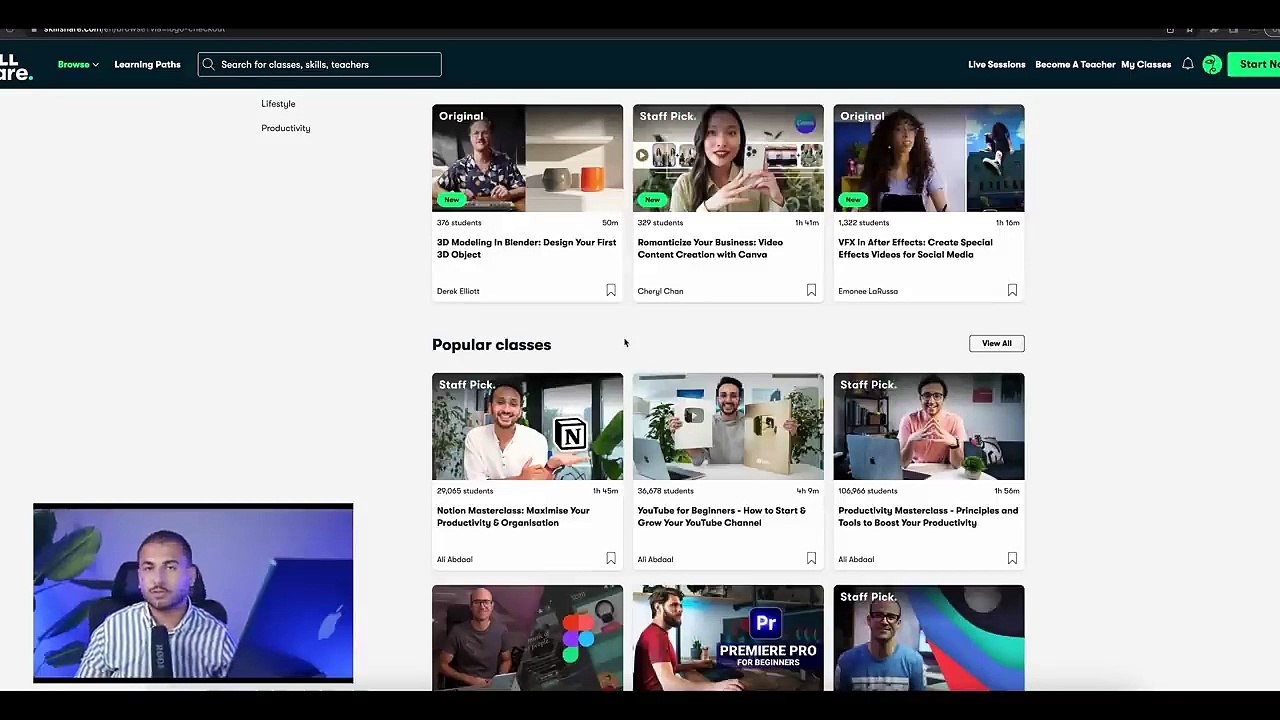Select the Lifestyle category in the sidebar

[x=278, y=104]
